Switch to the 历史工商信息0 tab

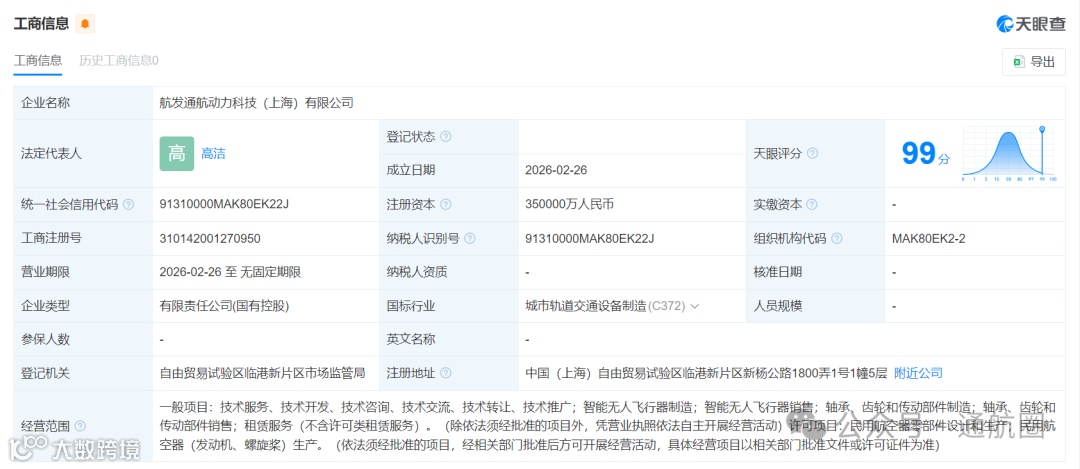[x=118, y=61]
